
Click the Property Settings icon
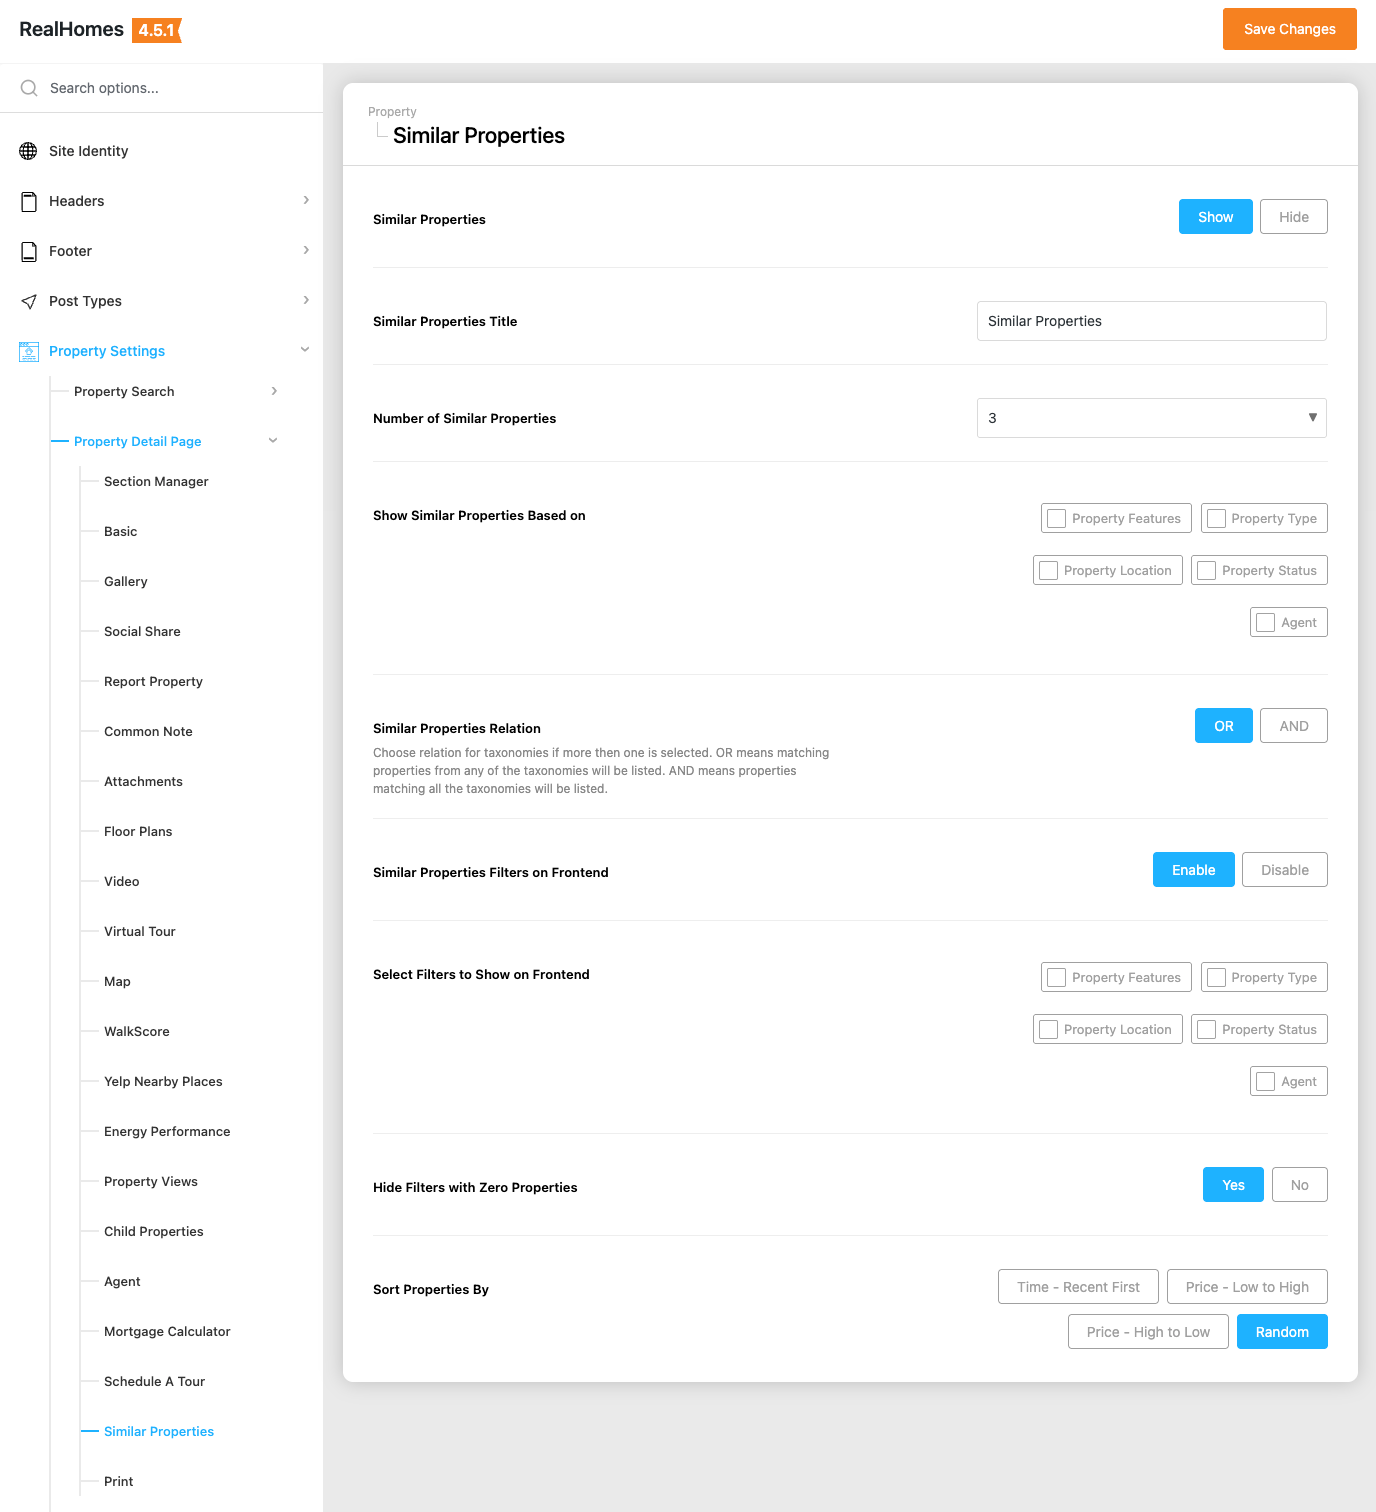(x=29, y=351)
